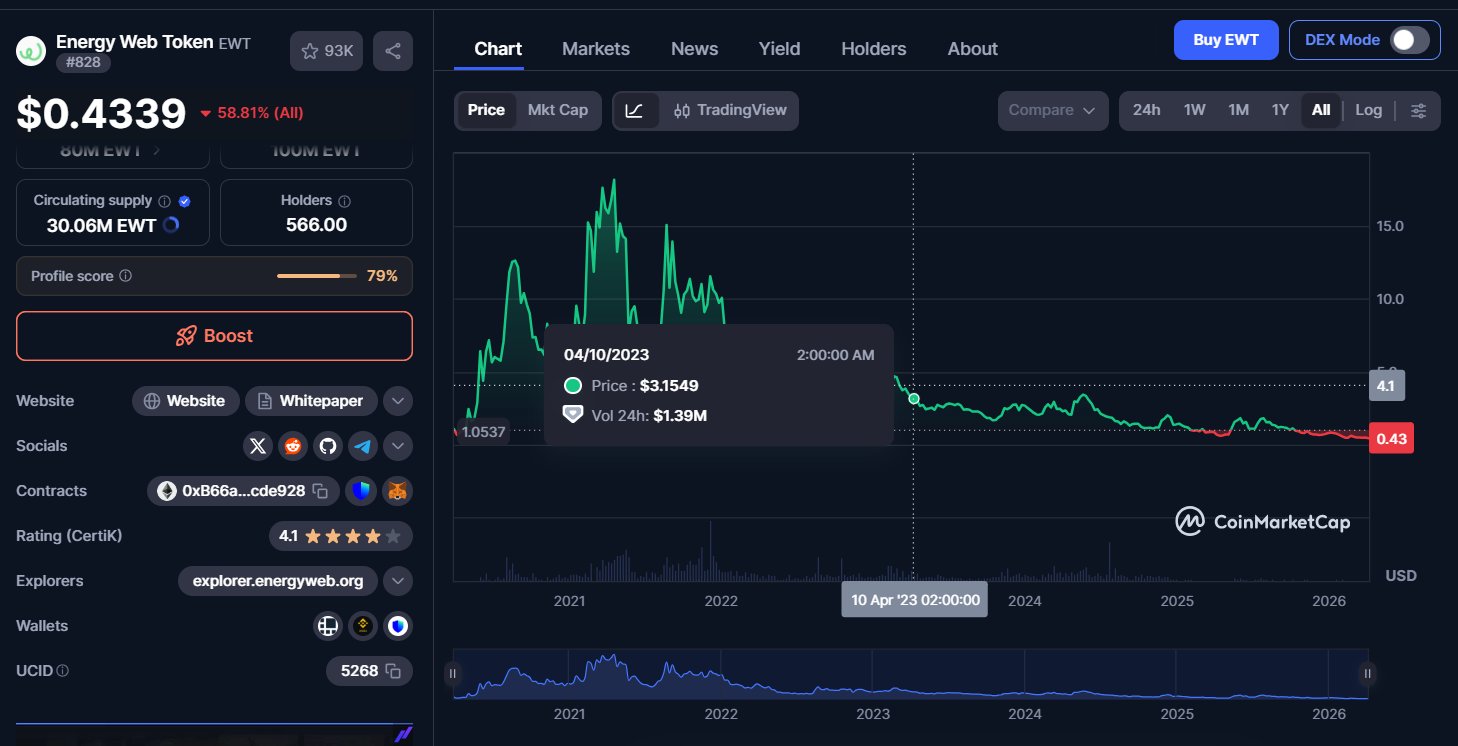Click the left range slider handle

pos(453,674)
